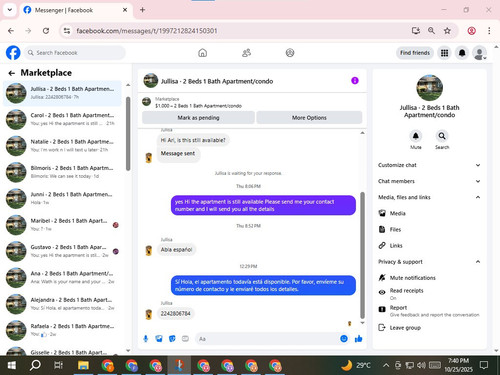Choose a sticker icon in composer

point(172,339)
